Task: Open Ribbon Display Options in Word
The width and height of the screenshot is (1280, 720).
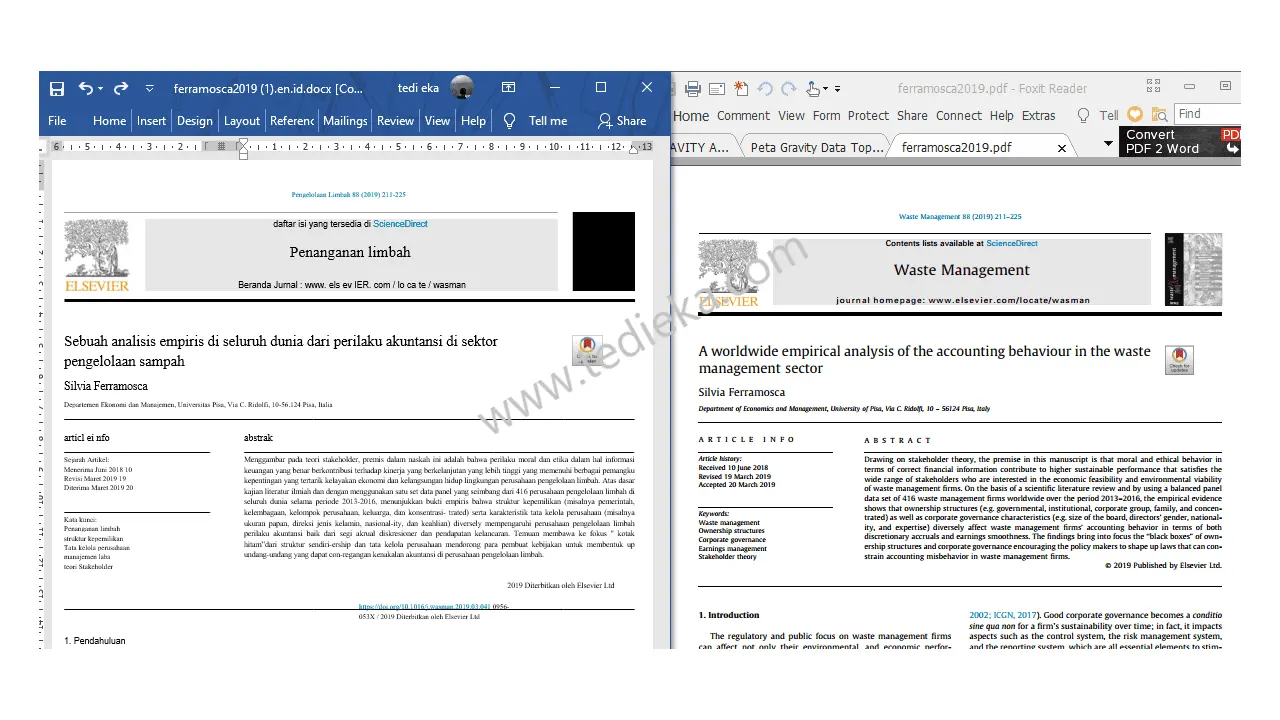Action: [x=508, y=88]
